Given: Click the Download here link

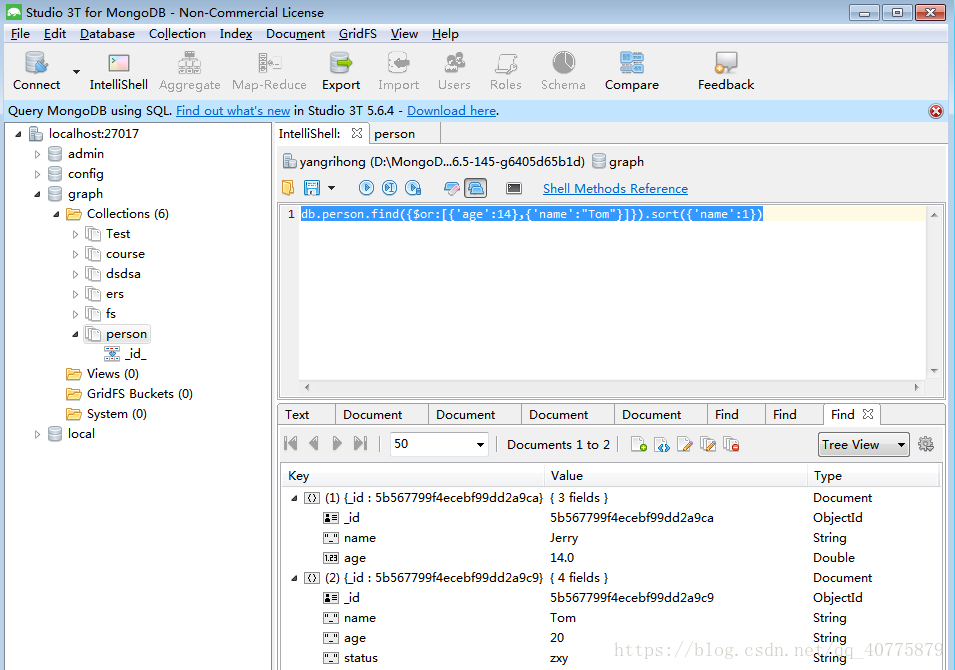Looking at the screenshot, I should pos(451,111).
